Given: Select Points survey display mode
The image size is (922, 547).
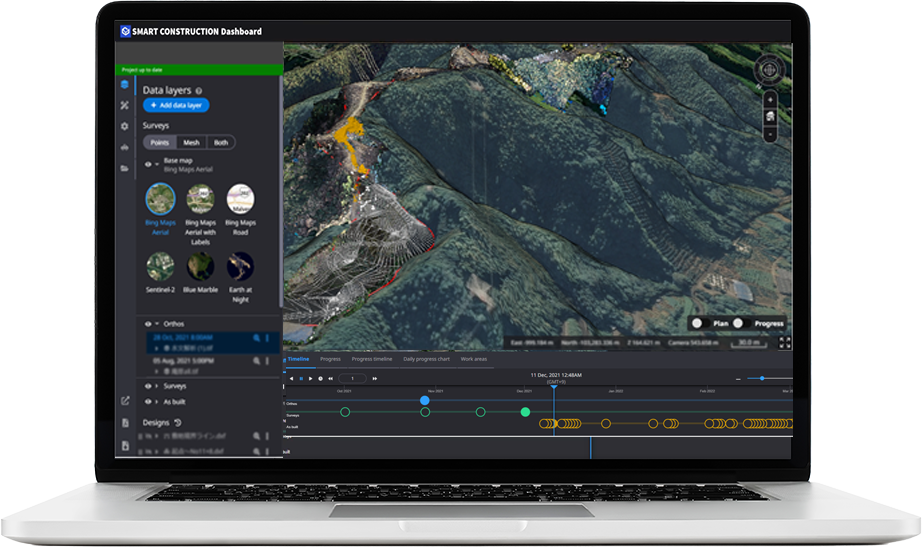Looking at the screenshot, I should [159, 142].
